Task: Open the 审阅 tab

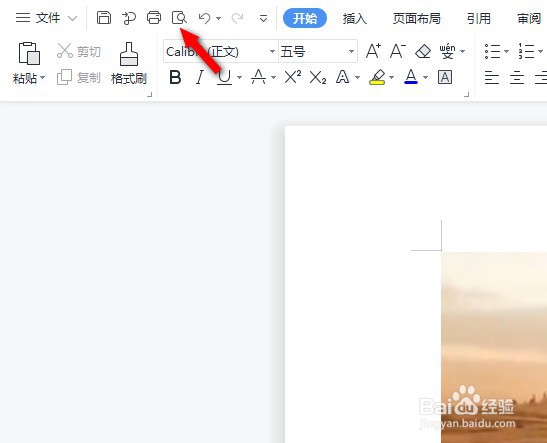Action: click(x=529, y=18)
